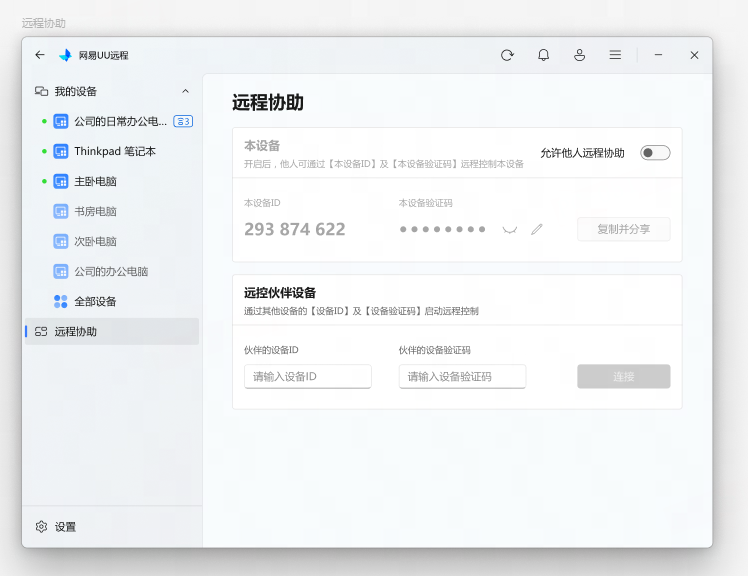Click the 复制并分享 button
Viewport: 748px width, 576px height.
click(x=623, y=229)
